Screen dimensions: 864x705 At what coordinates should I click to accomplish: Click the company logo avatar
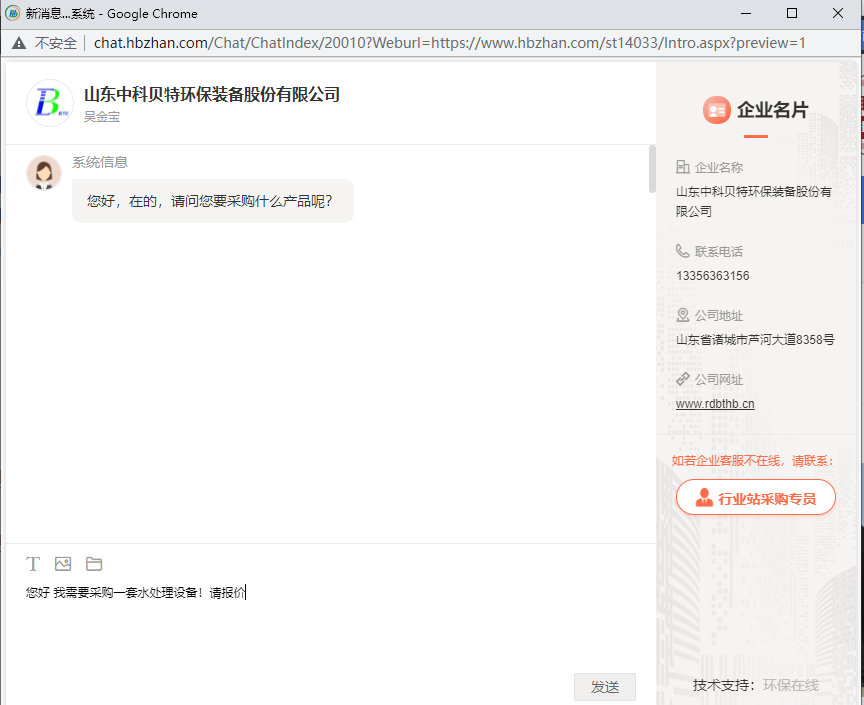(50, 103)
